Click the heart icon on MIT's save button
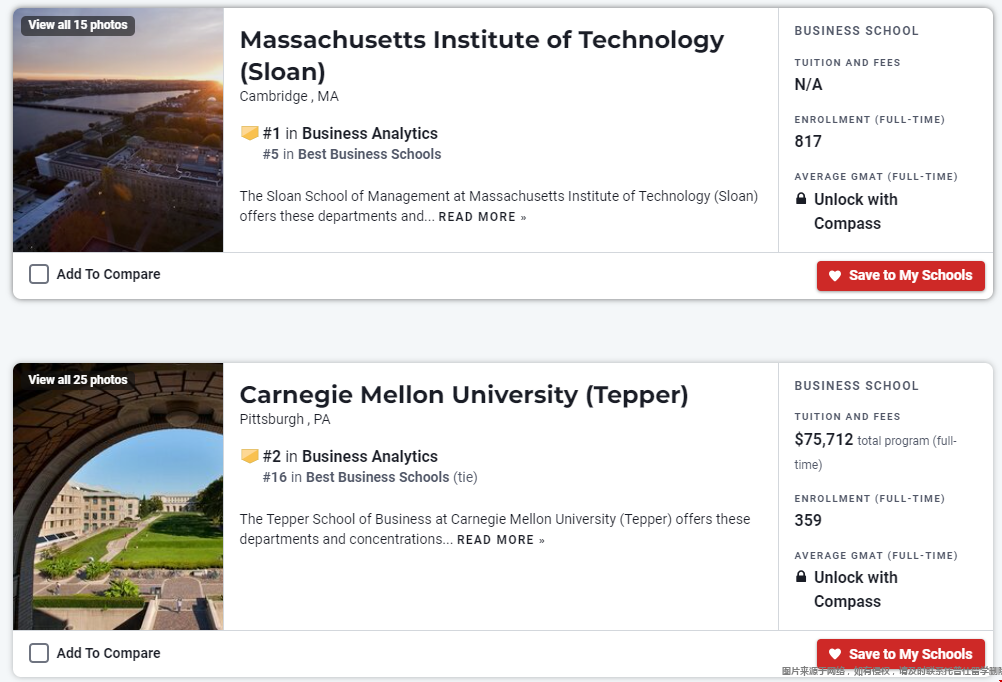The image size is (1002, 682). coord(835,276)
